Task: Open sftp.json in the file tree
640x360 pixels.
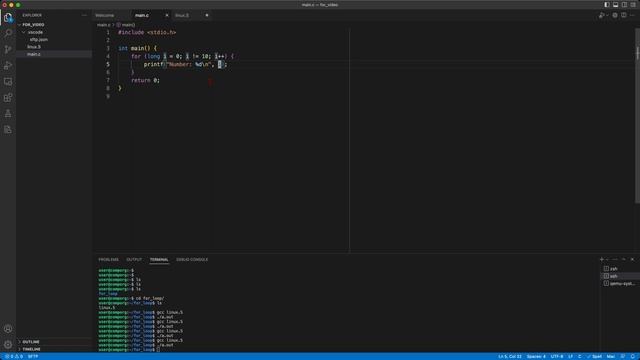Action: (x=39, y=40)
